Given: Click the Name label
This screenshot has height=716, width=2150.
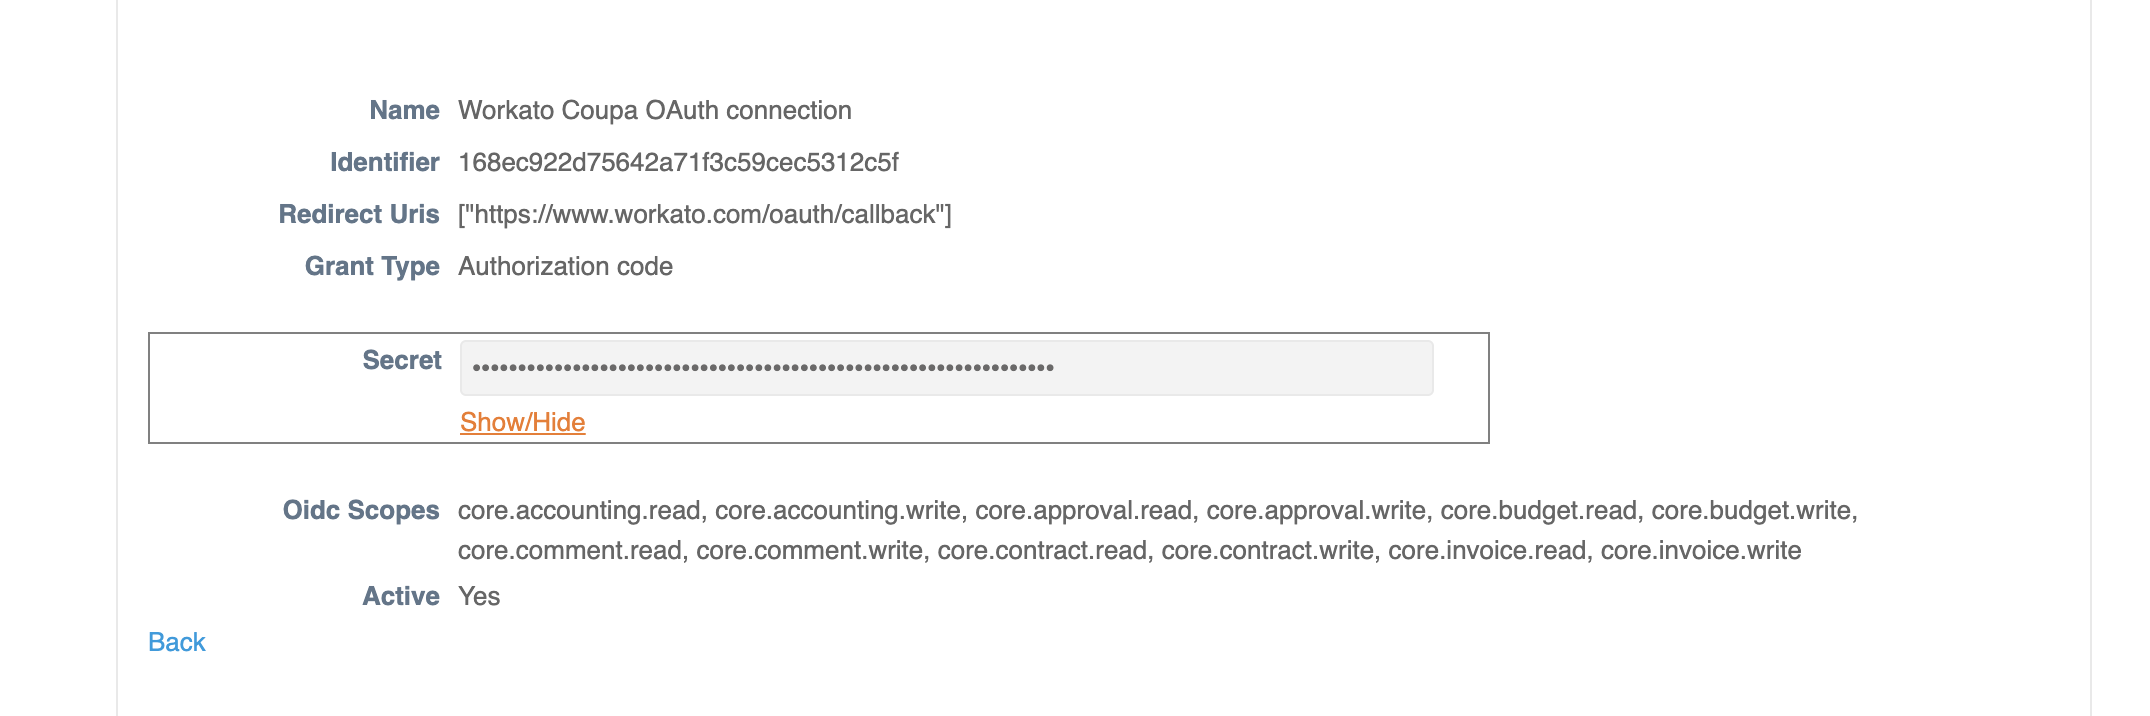Looking at the screenshot, I should [404, 110].
